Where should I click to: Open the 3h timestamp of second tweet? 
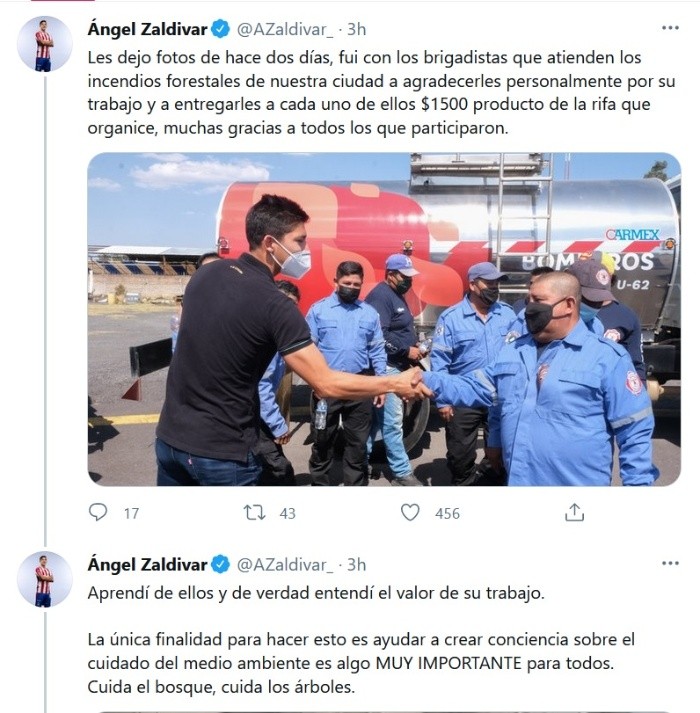coord(357,565)
